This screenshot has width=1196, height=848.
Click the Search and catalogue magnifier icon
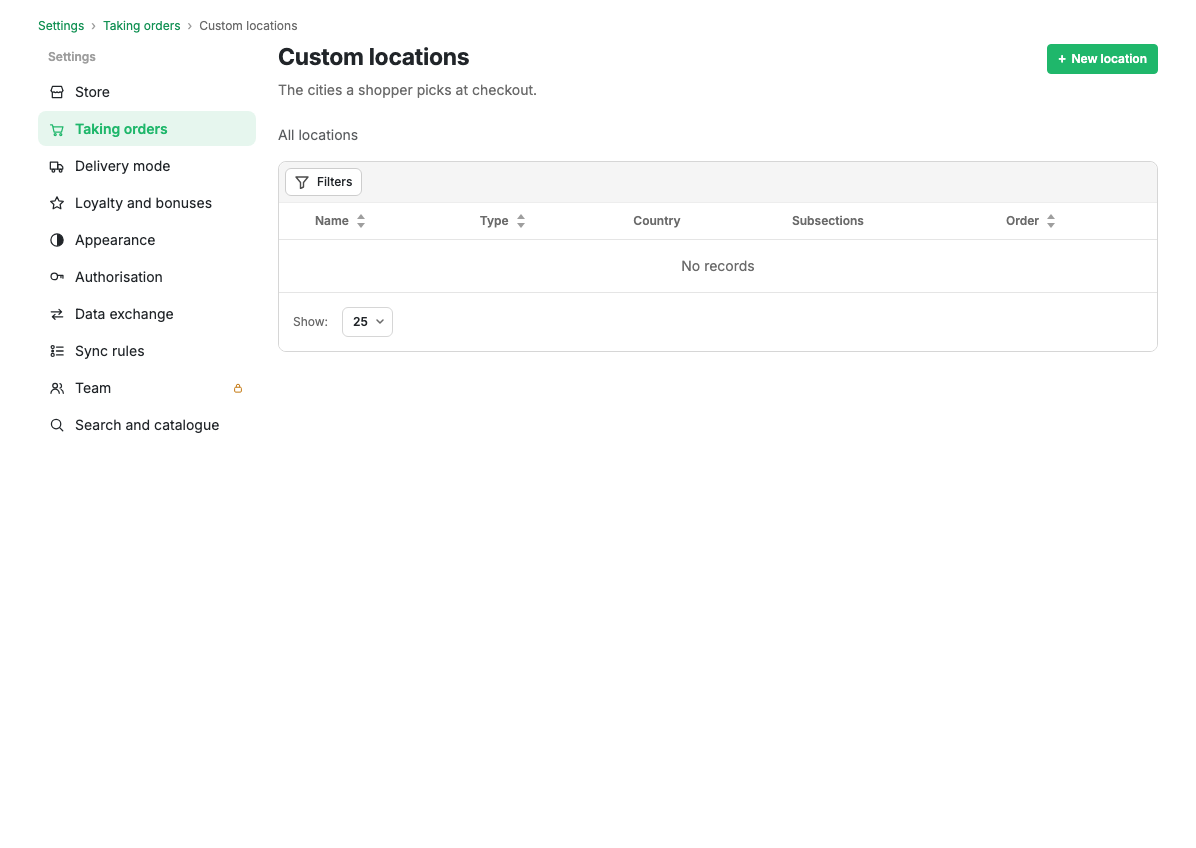[x=56, y=426]
